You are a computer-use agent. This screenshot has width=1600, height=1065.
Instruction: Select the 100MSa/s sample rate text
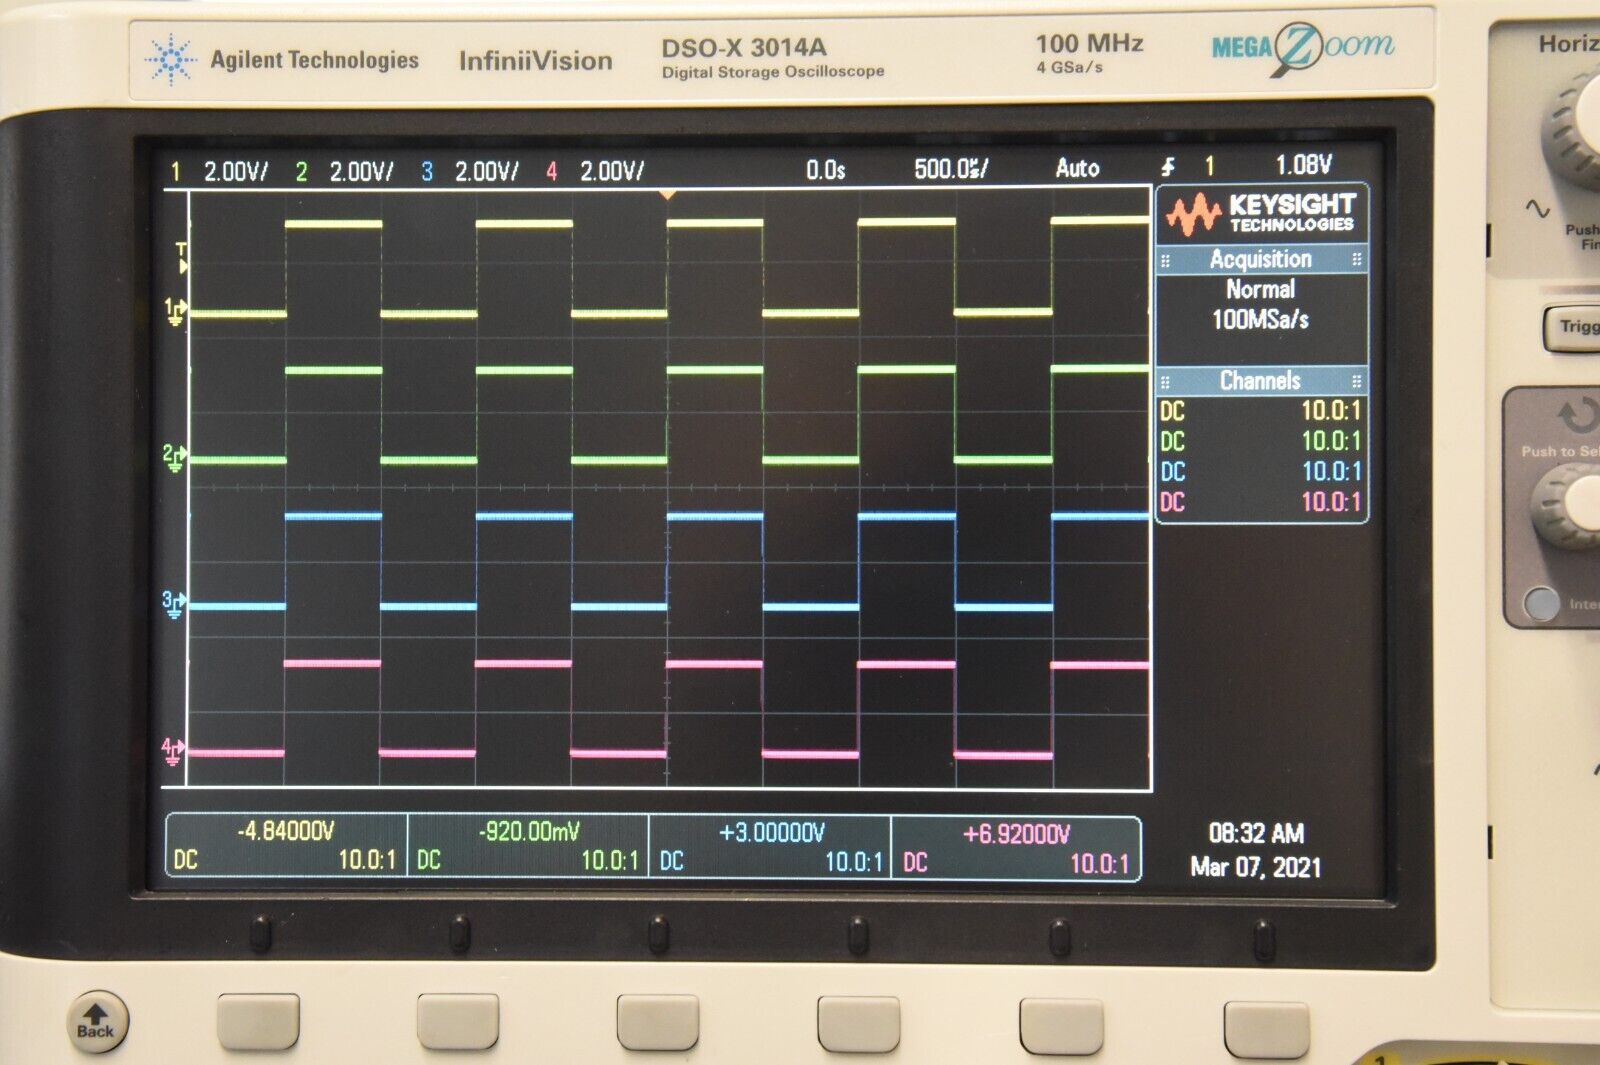[1260, 320]
